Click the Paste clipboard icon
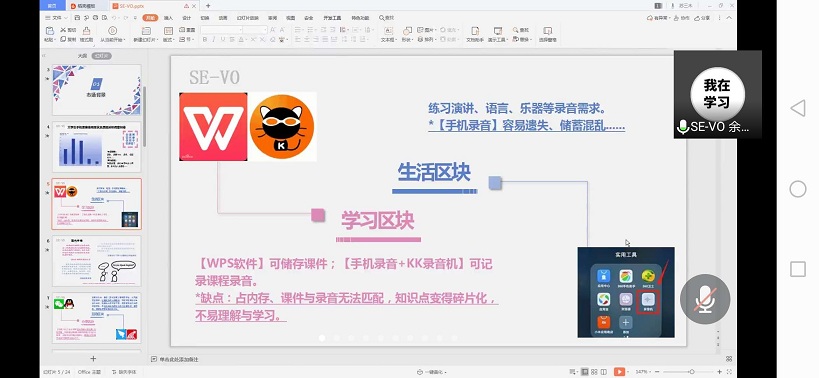 50,31
